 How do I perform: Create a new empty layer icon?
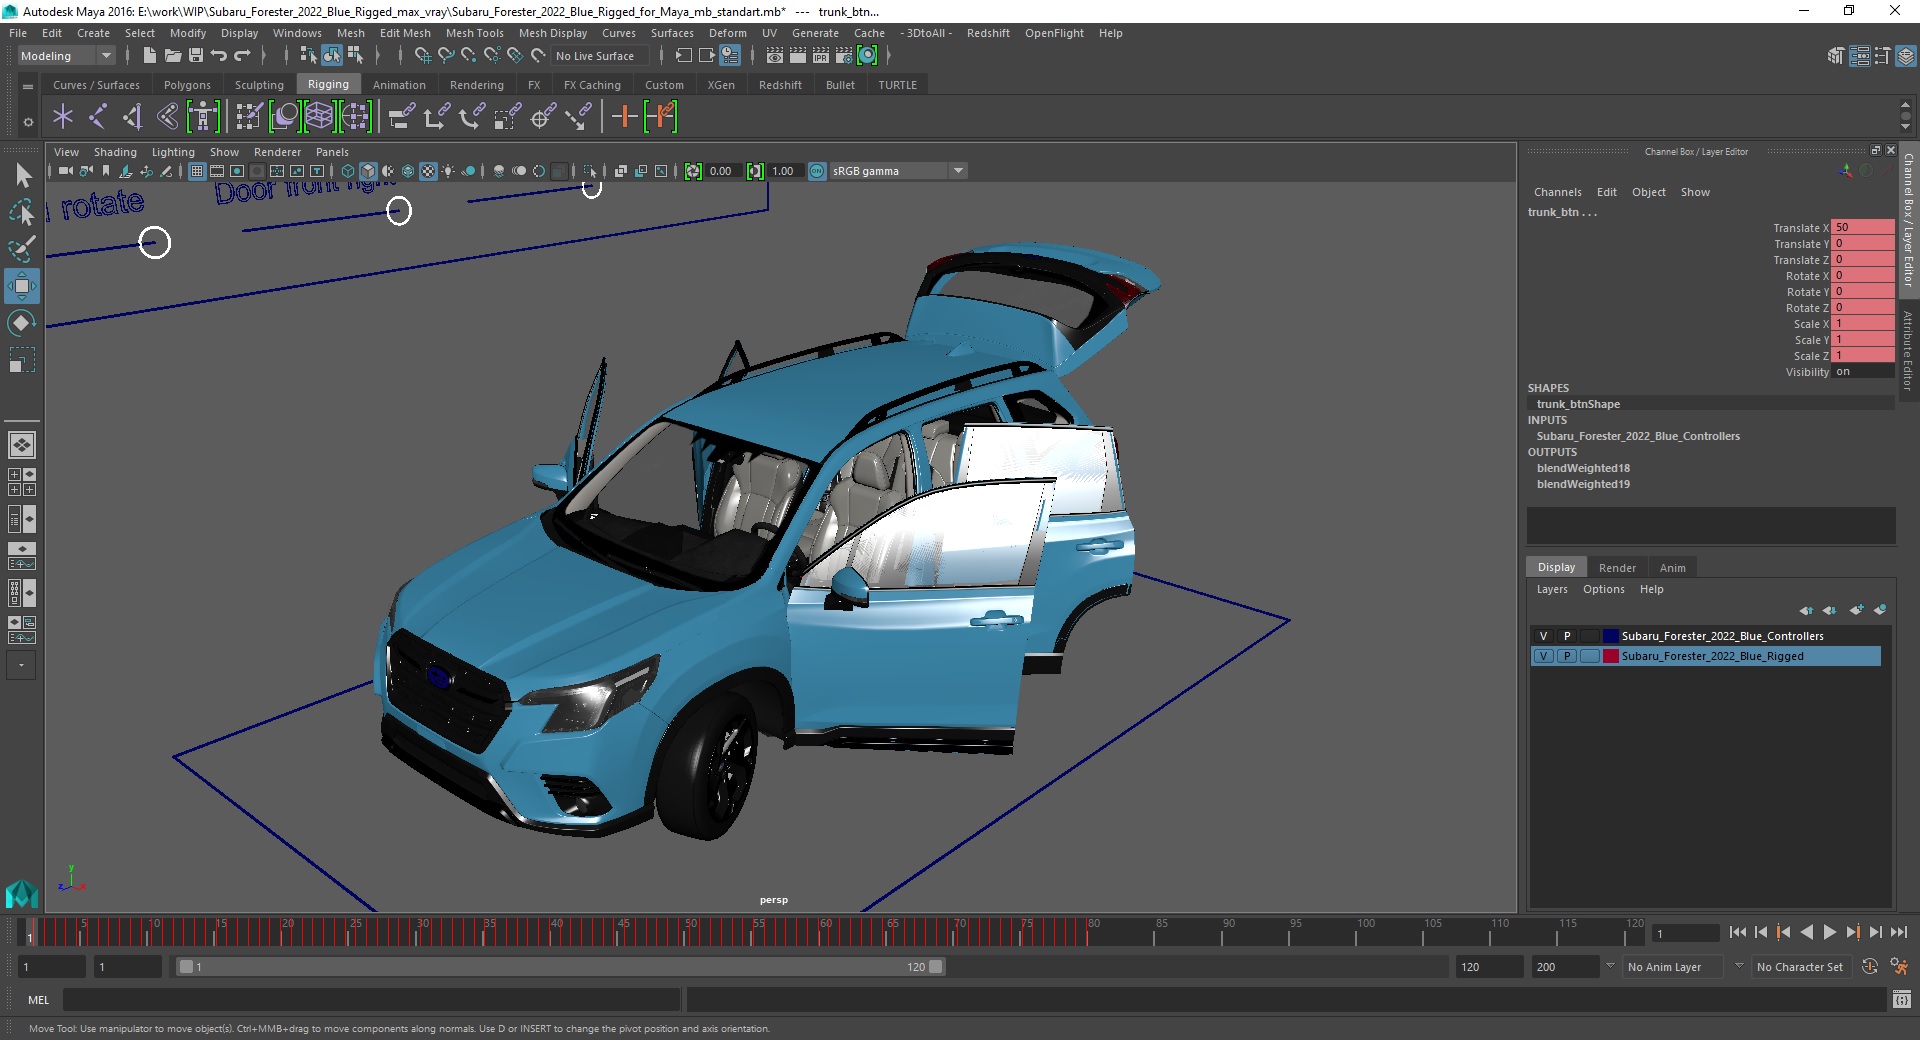click(1857, 610)
